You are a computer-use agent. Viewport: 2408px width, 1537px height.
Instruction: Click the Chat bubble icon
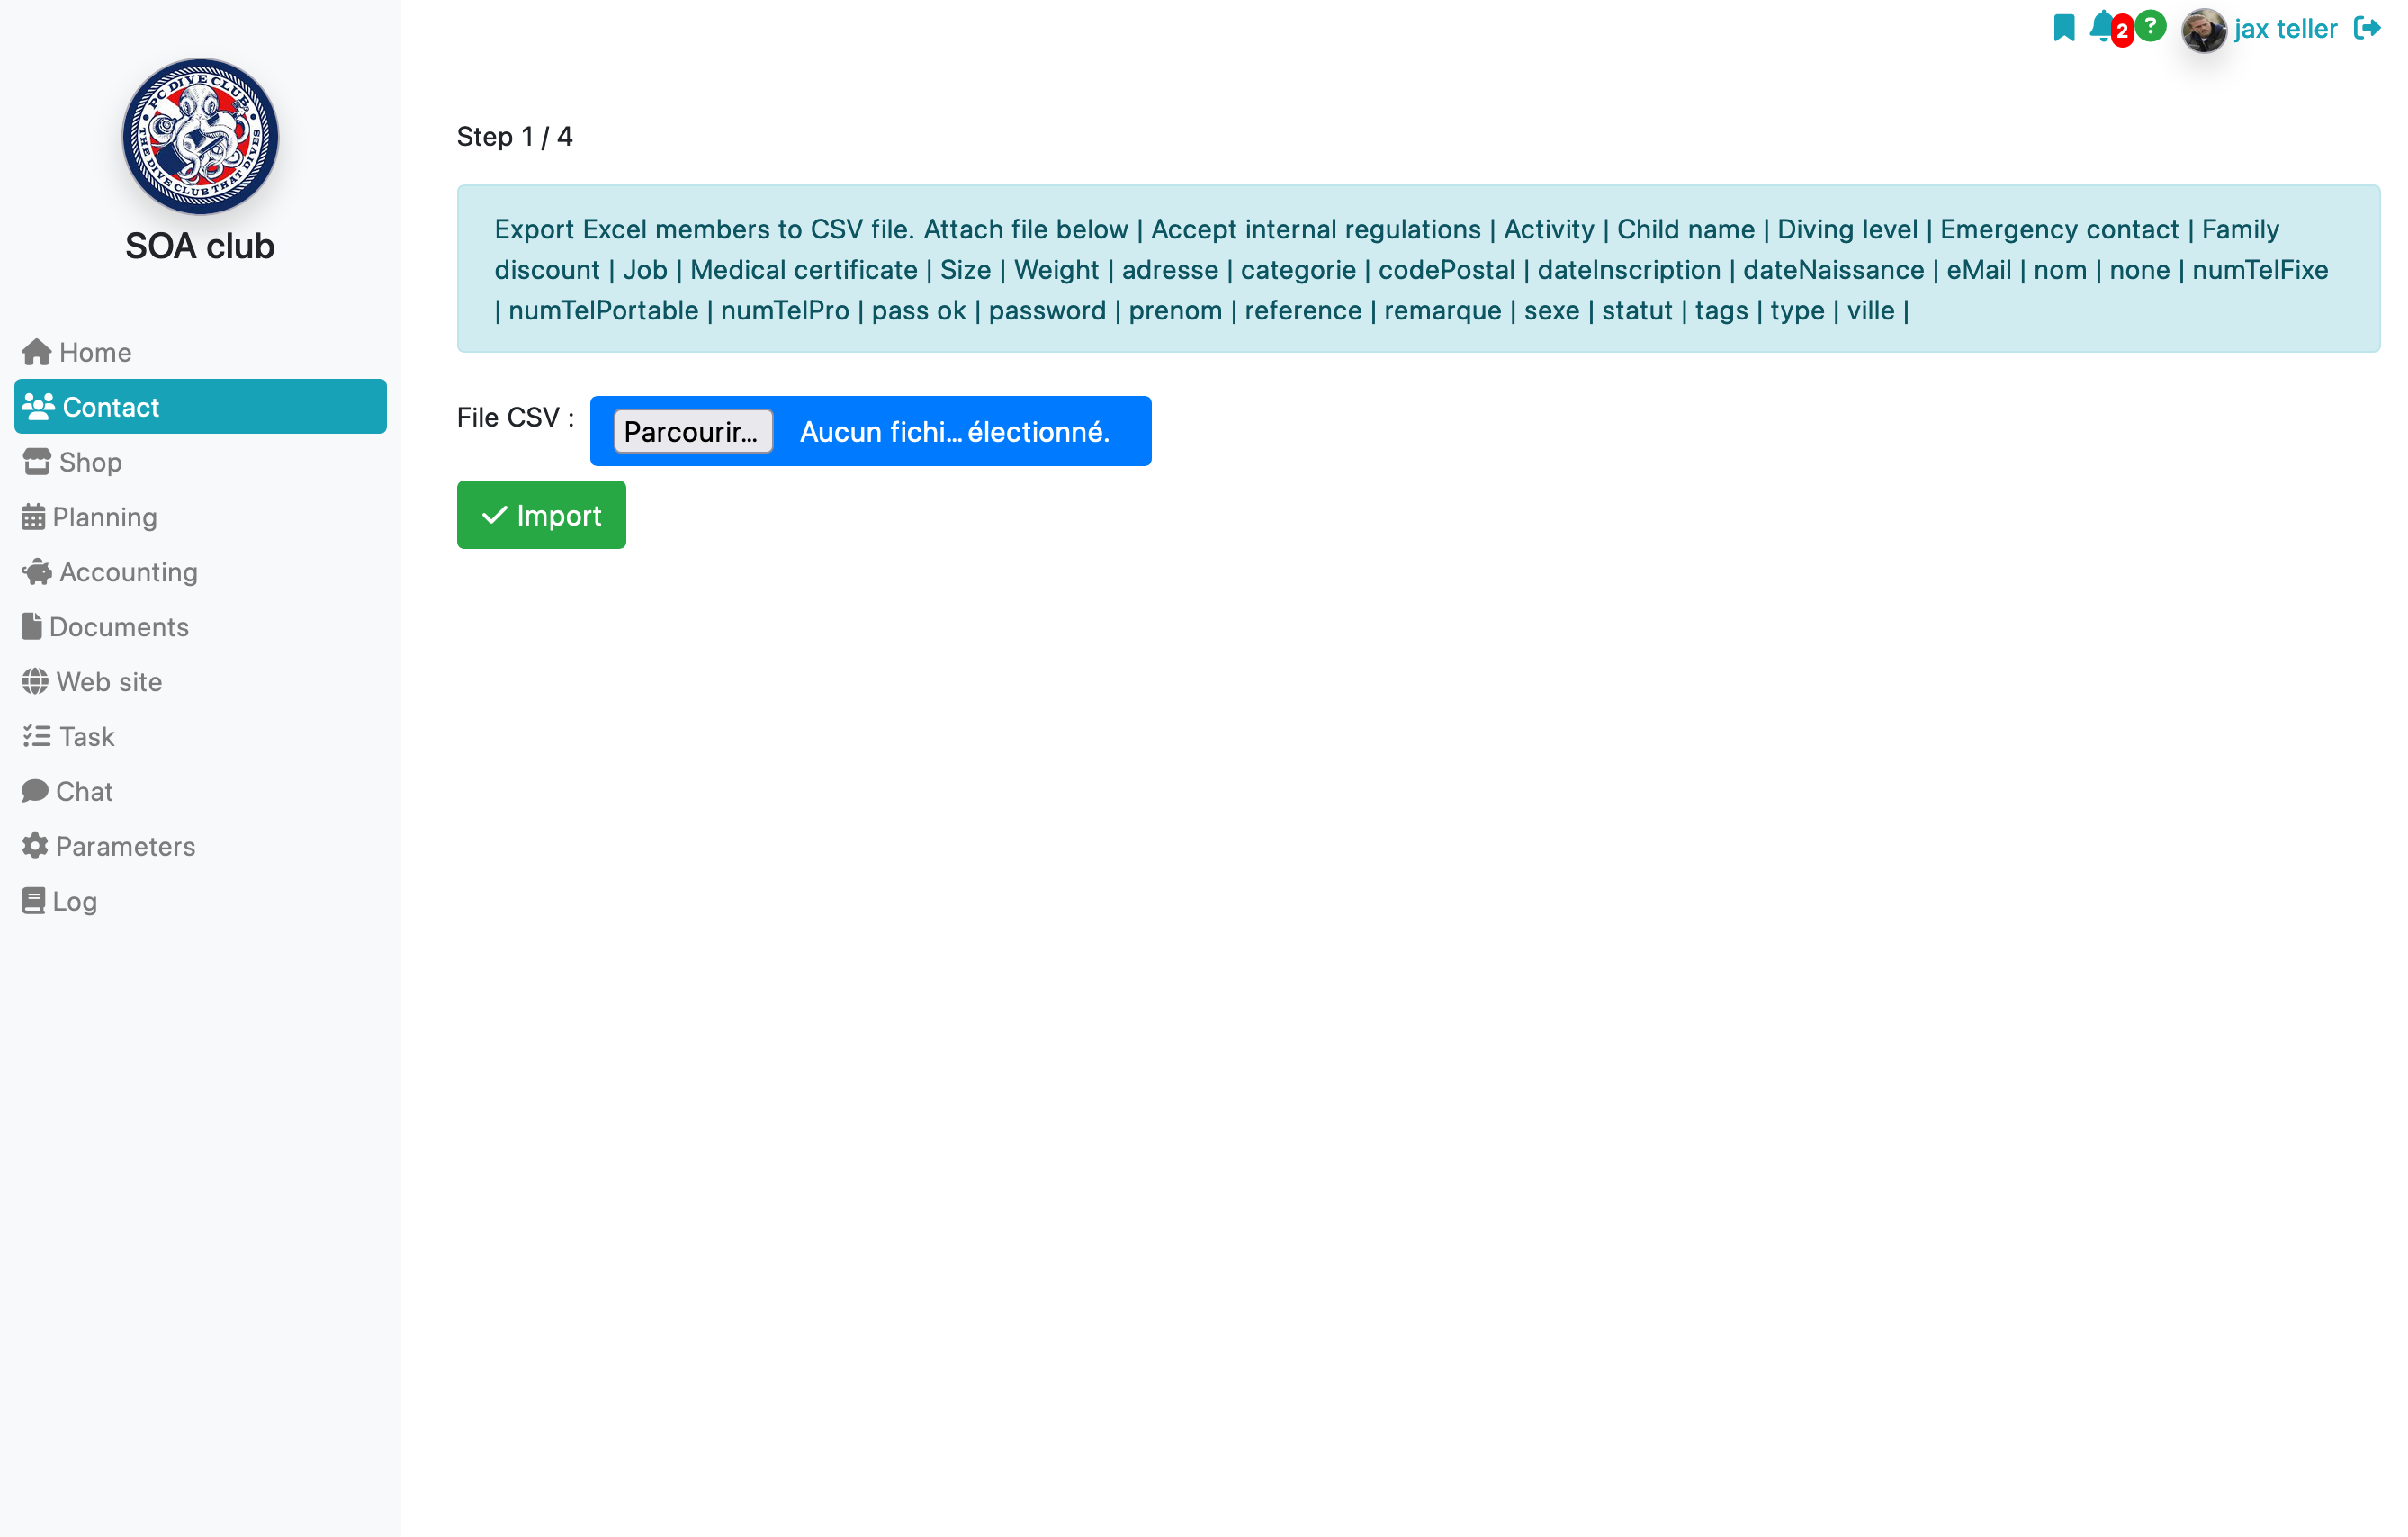point(35,791)
